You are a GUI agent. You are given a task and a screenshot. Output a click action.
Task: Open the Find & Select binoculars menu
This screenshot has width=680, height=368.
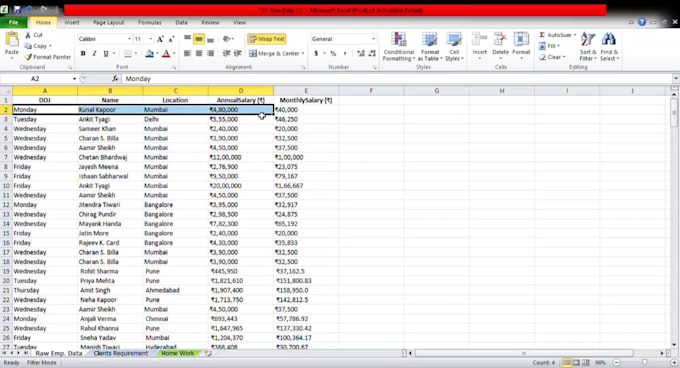tap(609, 46)
